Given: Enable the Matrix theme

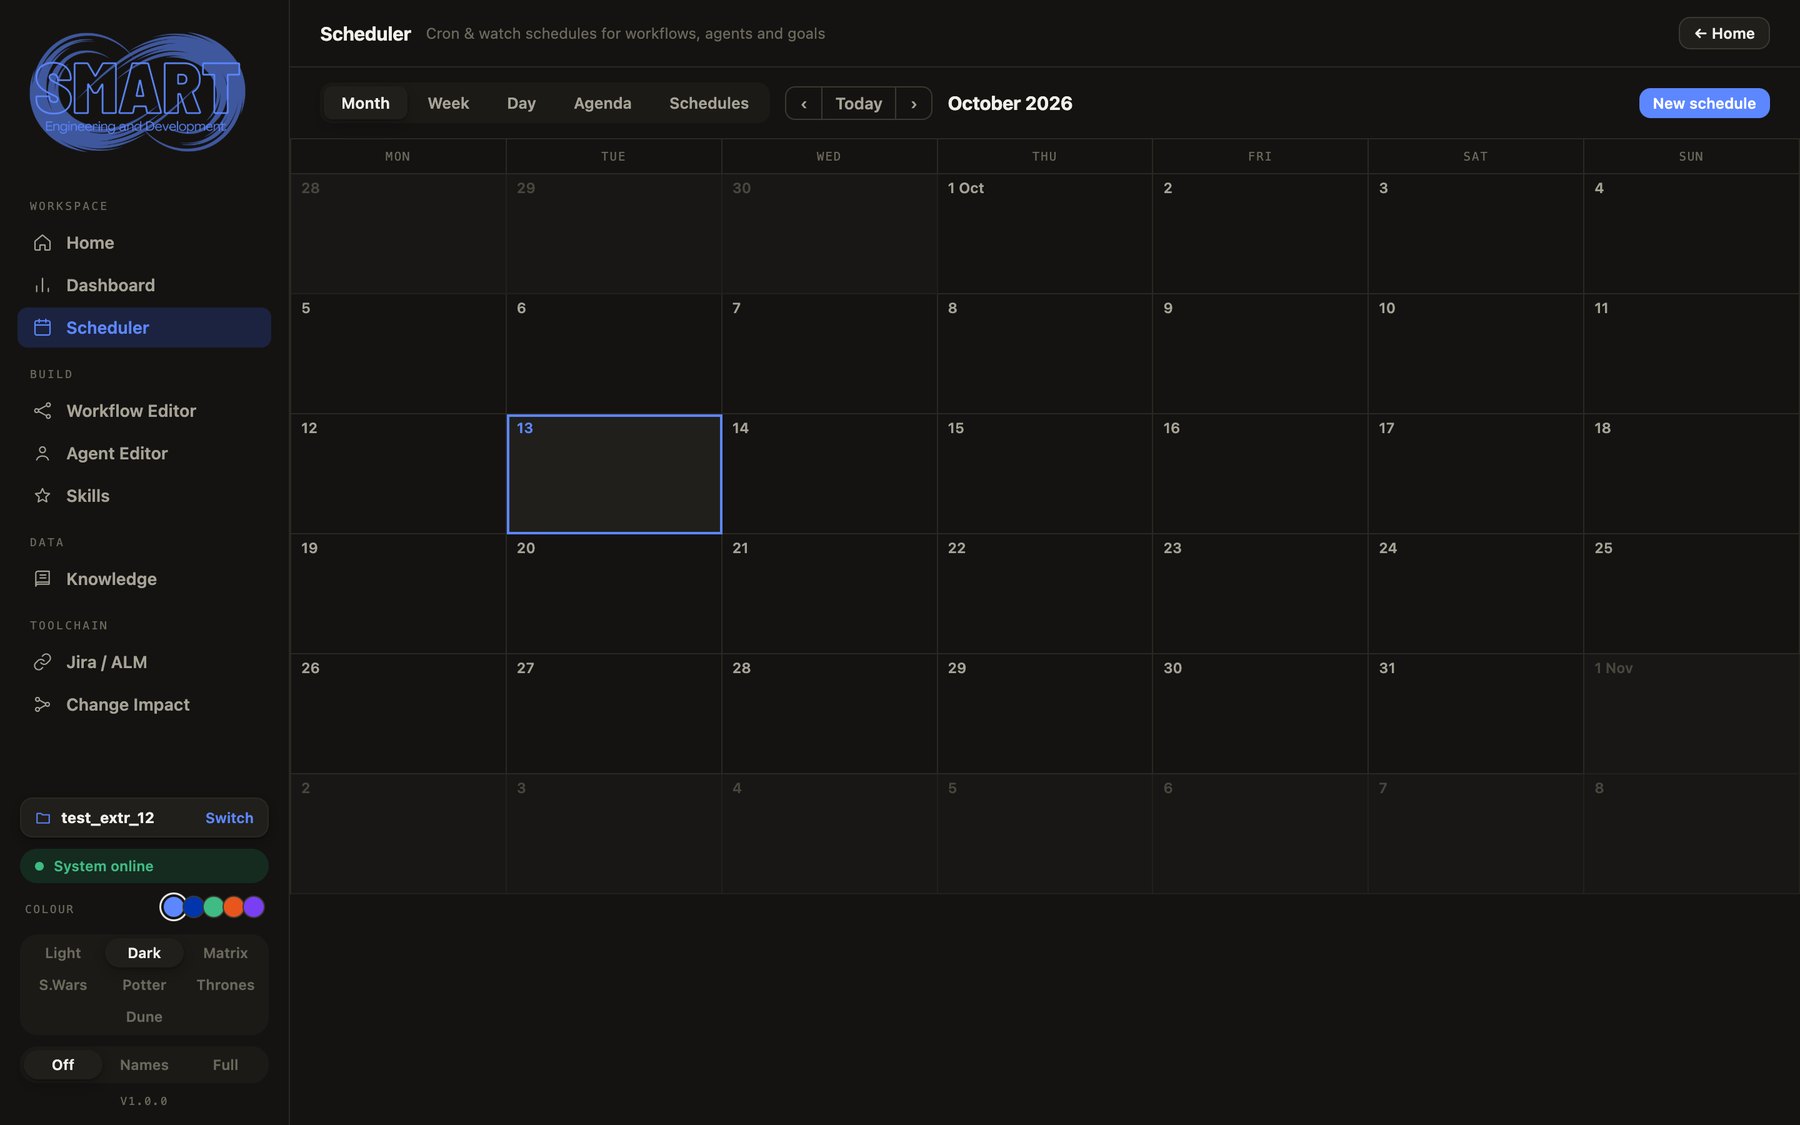Looking at the screenshot, I should point(225,953).
